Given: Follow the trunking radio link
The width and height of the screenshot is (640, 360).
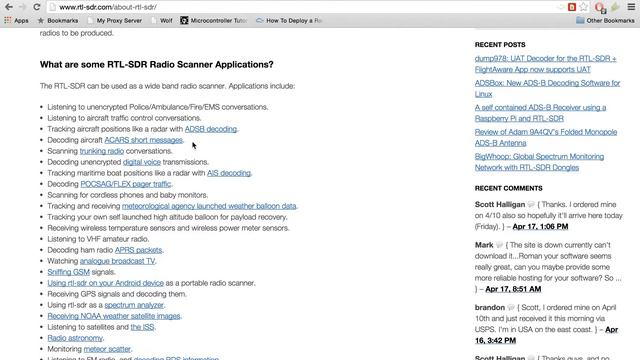Looking at the screenshot, I should pyautogui.click(x=102, y=151).
